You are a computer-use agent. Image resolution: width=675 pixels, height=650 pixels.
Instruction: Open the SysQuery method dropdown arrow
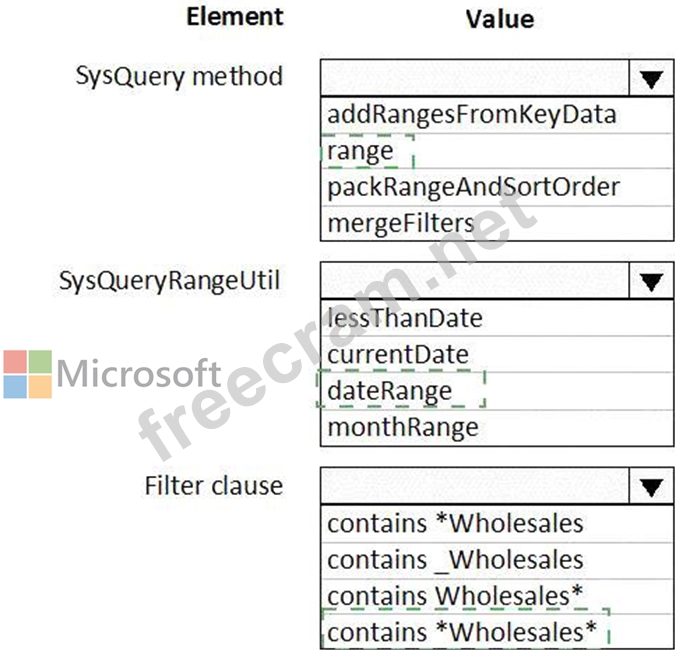pos(651,80)
